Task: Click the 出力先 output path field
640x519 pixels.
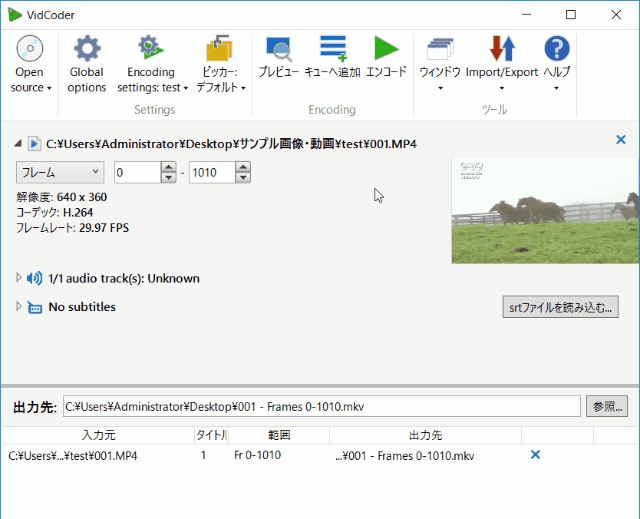Action: click(x=322, y=406)
